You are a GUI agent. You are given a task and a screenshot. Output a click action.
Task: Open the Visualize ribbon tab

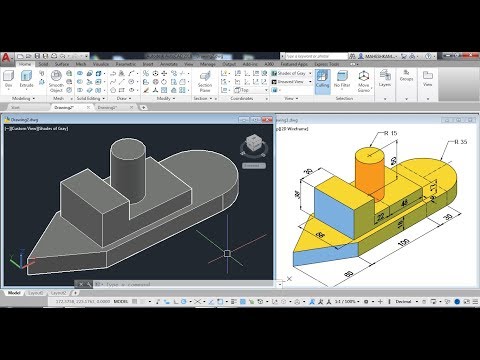pyautogui.click(x=101, y=64)
